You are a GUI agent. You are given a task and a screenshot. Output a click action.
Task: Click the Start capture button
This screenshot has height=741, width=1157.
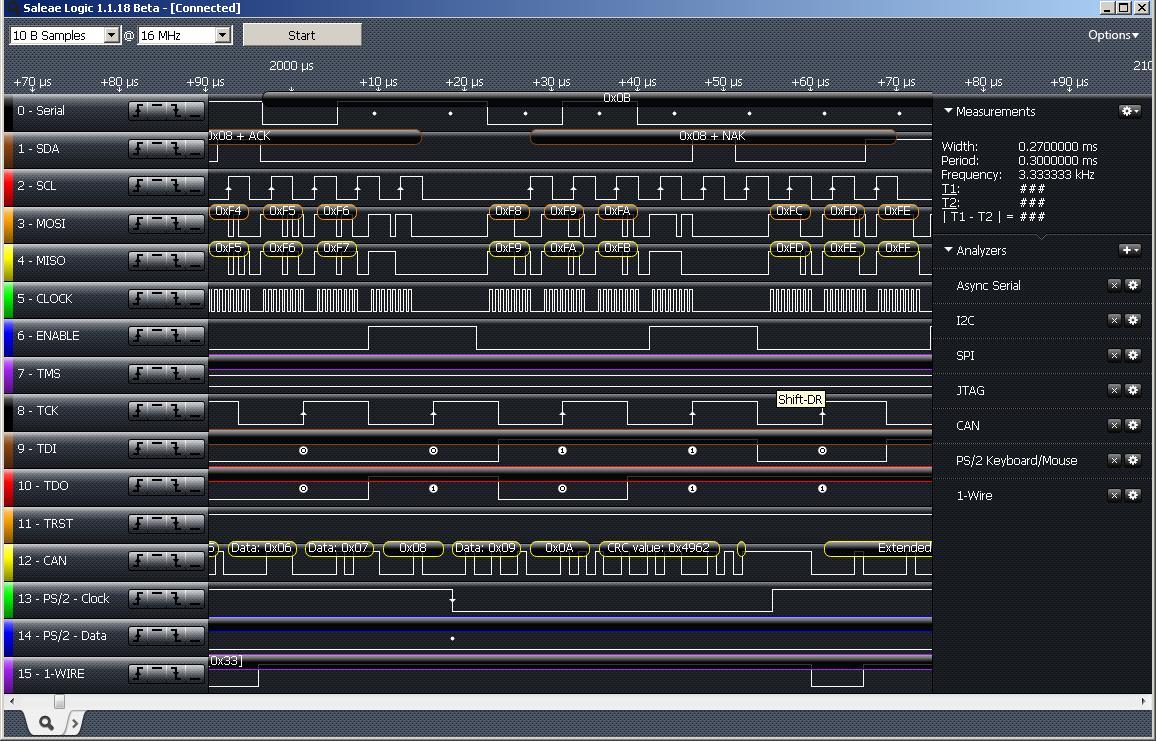(302, 35)
